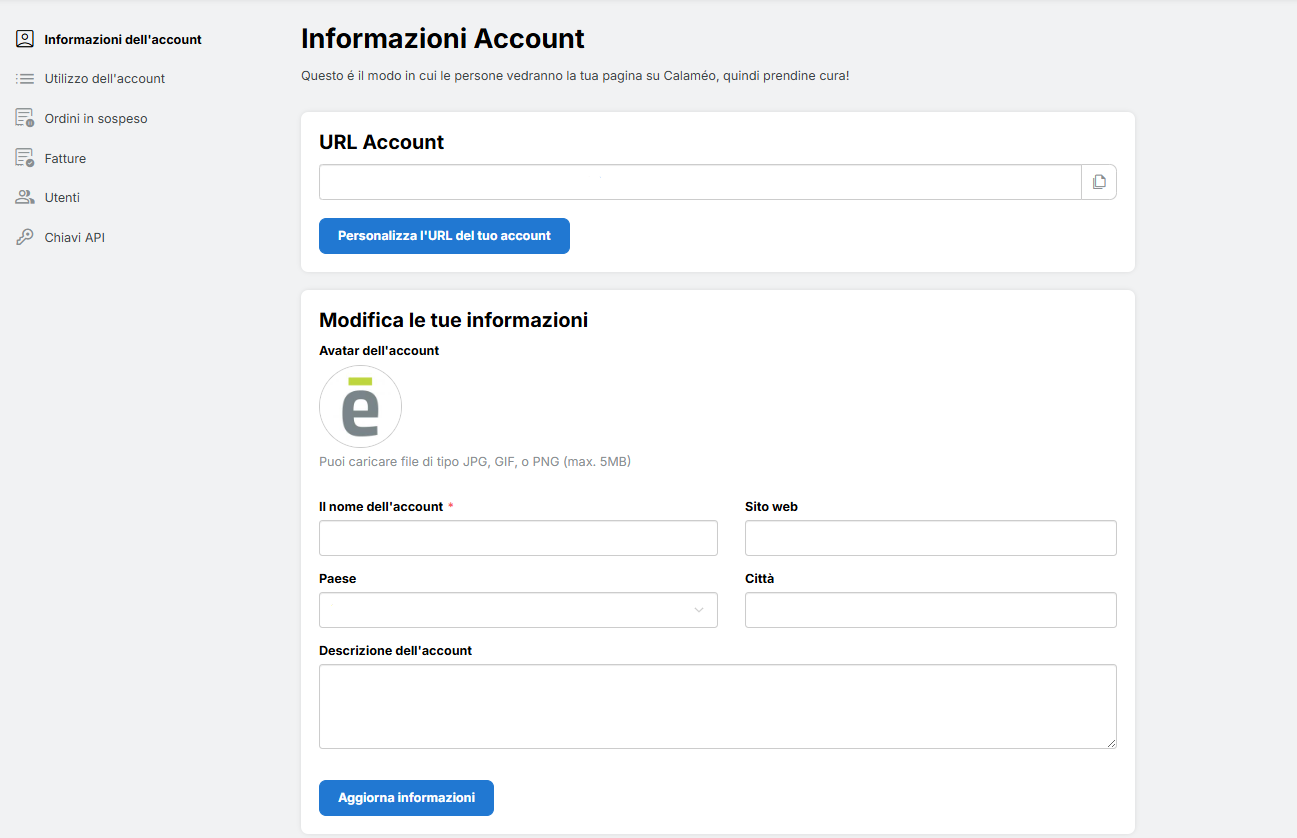The image size is (1297, 838).
Task: Click the Informazioni Account page heading
Action: [x=443, y=39]
